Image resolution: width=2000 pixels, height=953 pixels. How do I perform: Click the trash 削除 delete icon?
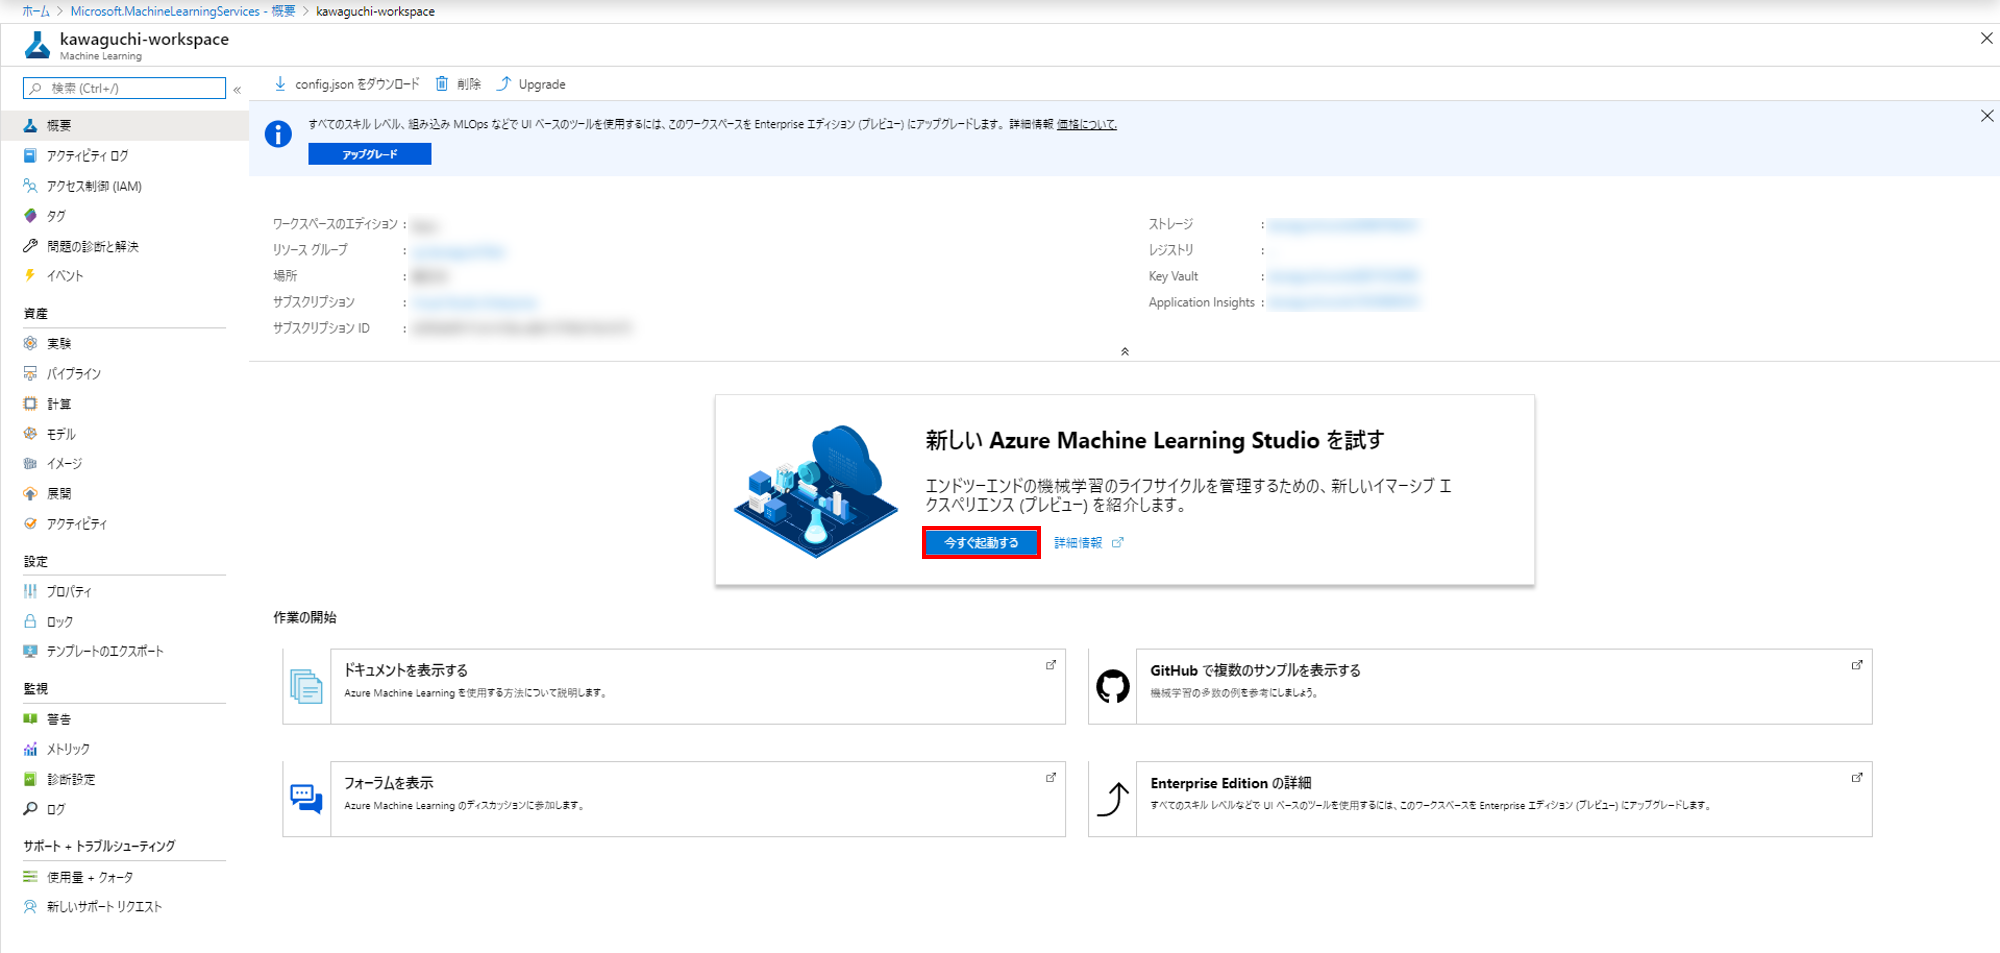pyautogui.click(x=442, y=84)
